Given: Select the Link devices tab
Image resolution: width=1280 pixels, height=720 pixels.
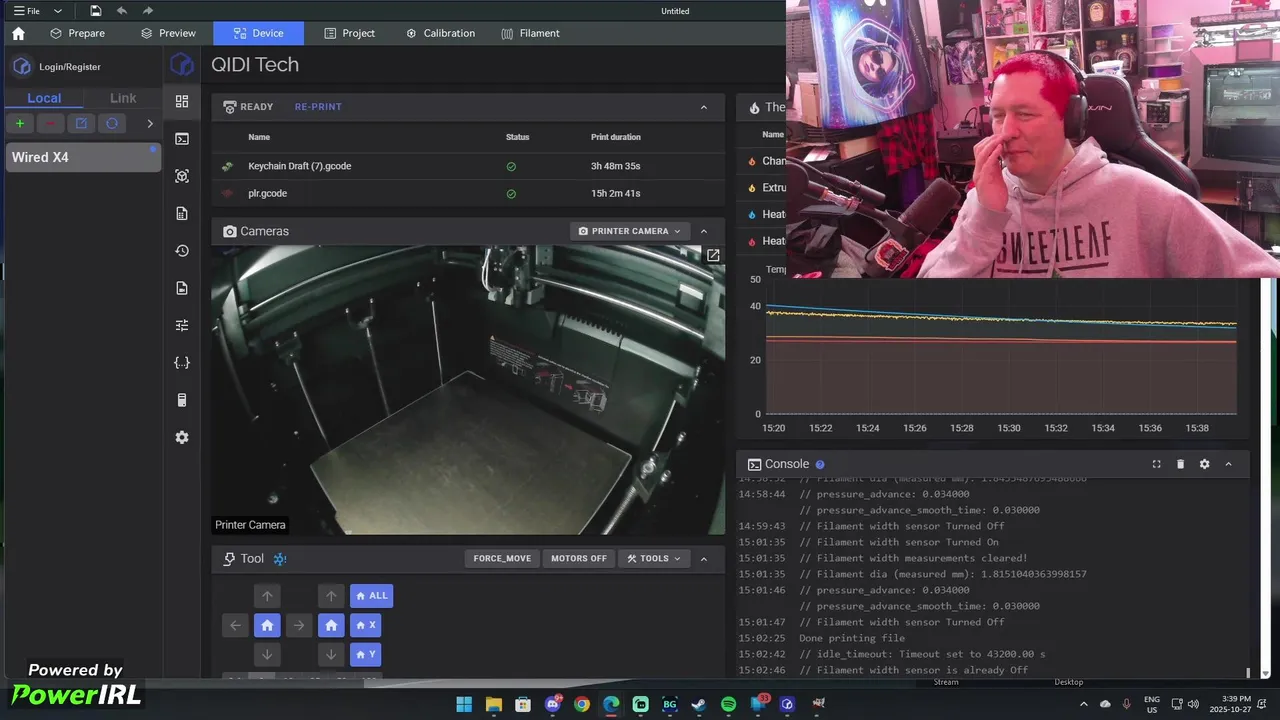Looking at the screenshot, I should pyautogui.click(x=123, y=98).
